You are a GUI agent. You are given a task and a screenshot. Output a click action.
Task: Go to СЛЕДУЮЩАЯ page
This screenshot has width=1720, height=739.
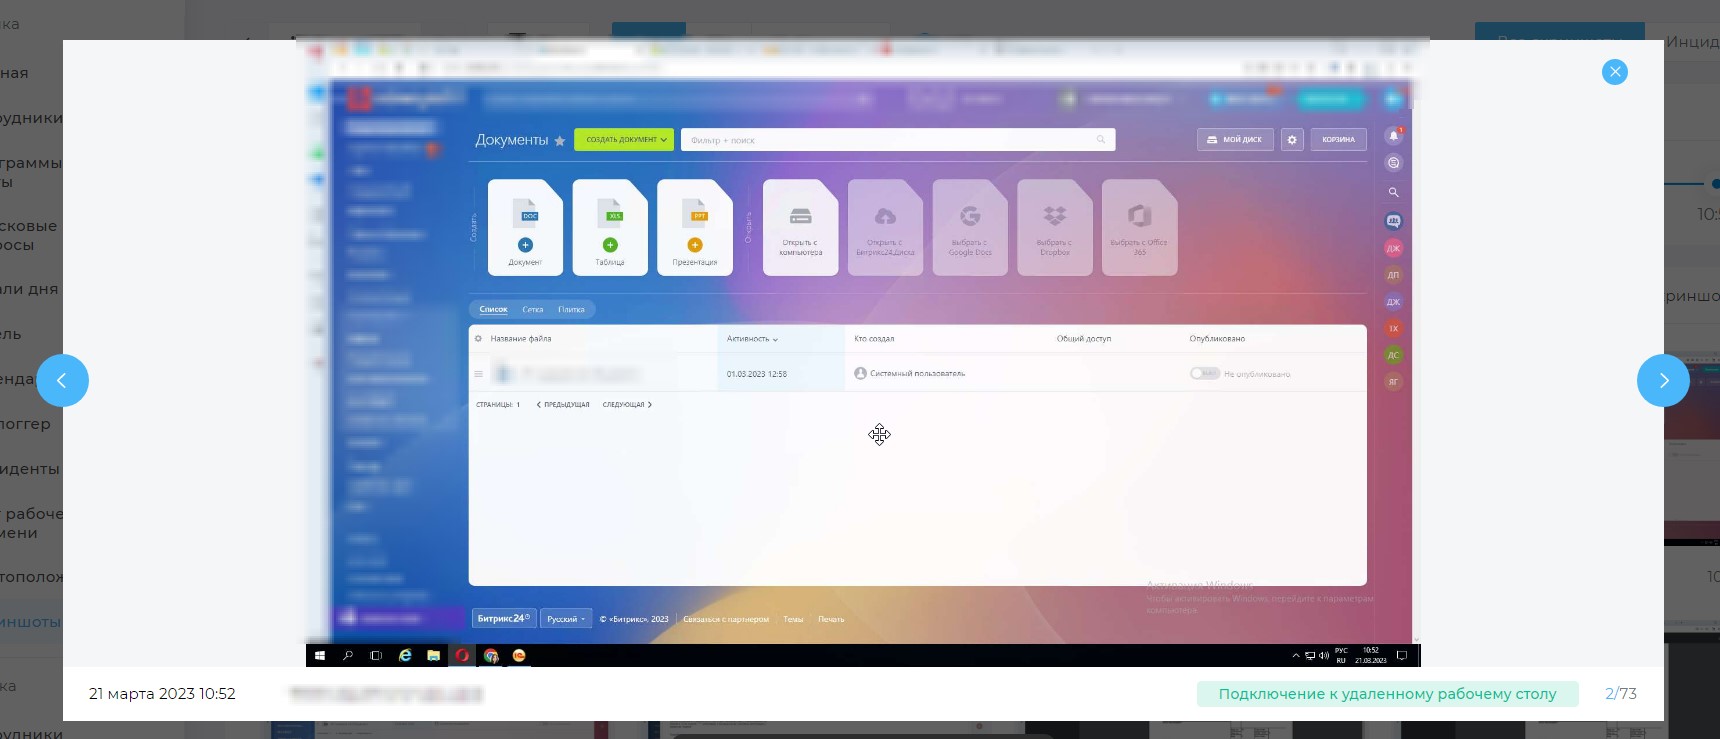click(627, 405)
